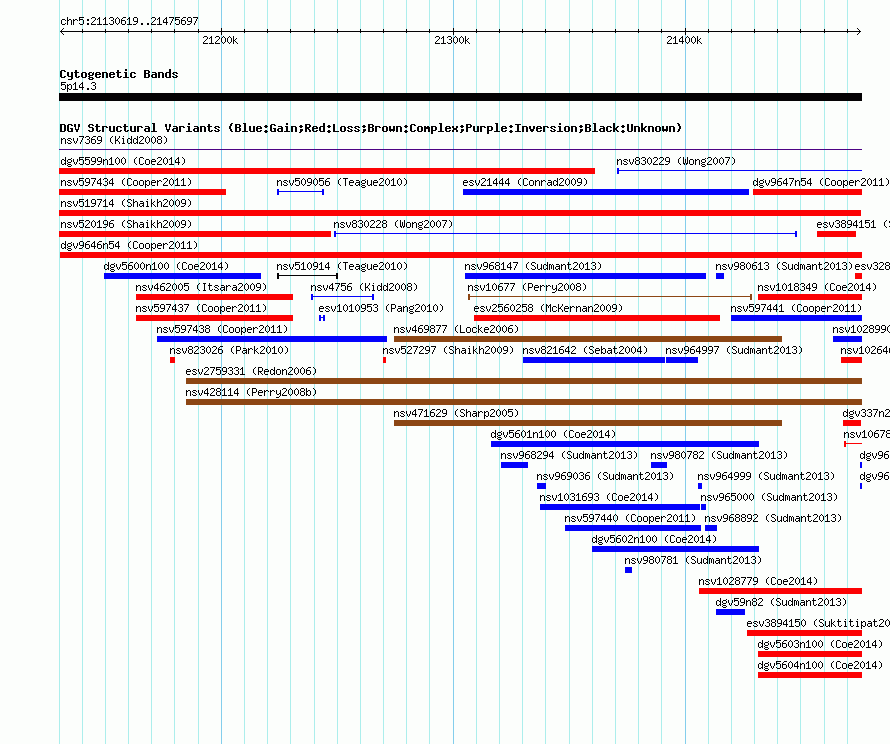Screen dimensions: 890x744
Task: Click the nsv965000 (Sudmant2013) label
Action: pos(769,497)
